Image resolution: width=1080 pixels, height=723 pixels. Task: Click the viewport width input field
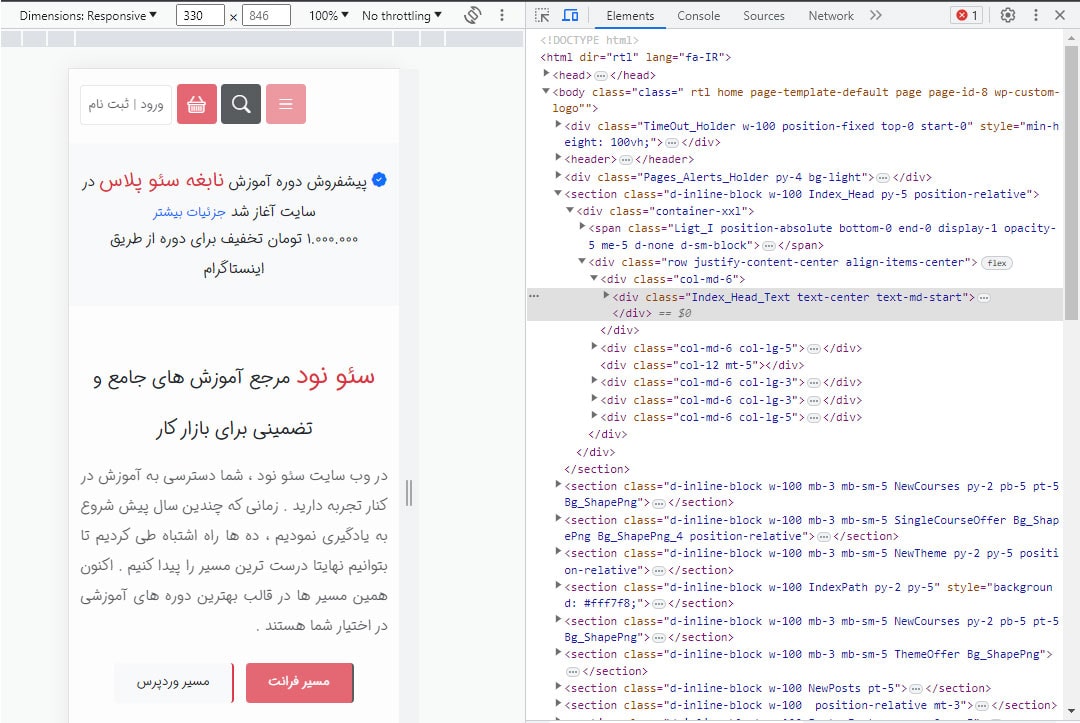[200, 15]
